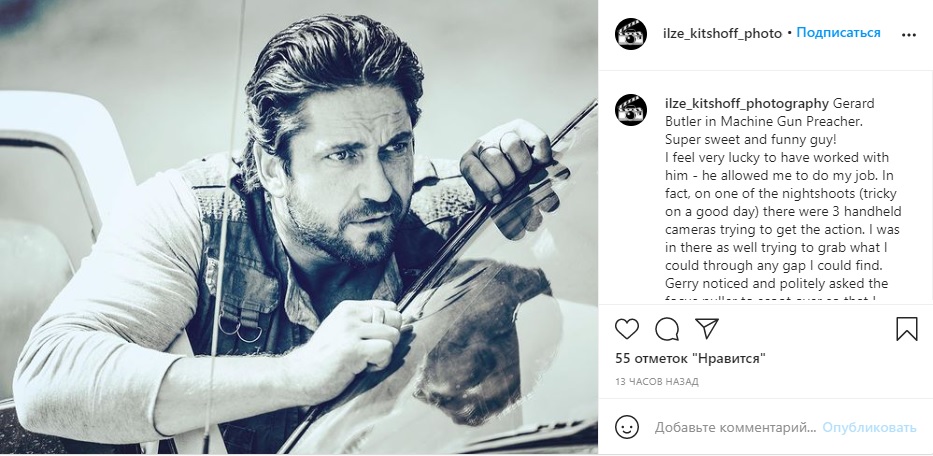
Task: Click the black-and-white photo of the post
Action: [298, 228]
